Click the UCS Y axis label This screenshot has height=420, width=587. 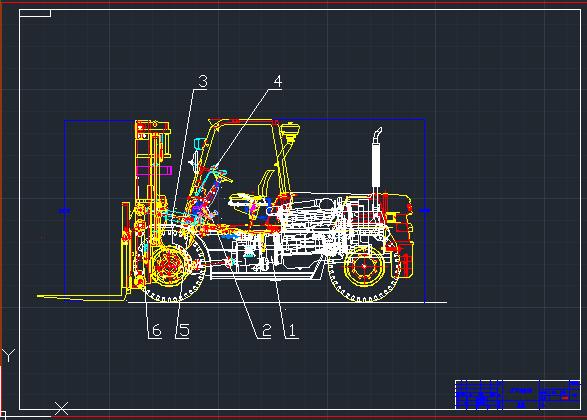tap(9, 356)
